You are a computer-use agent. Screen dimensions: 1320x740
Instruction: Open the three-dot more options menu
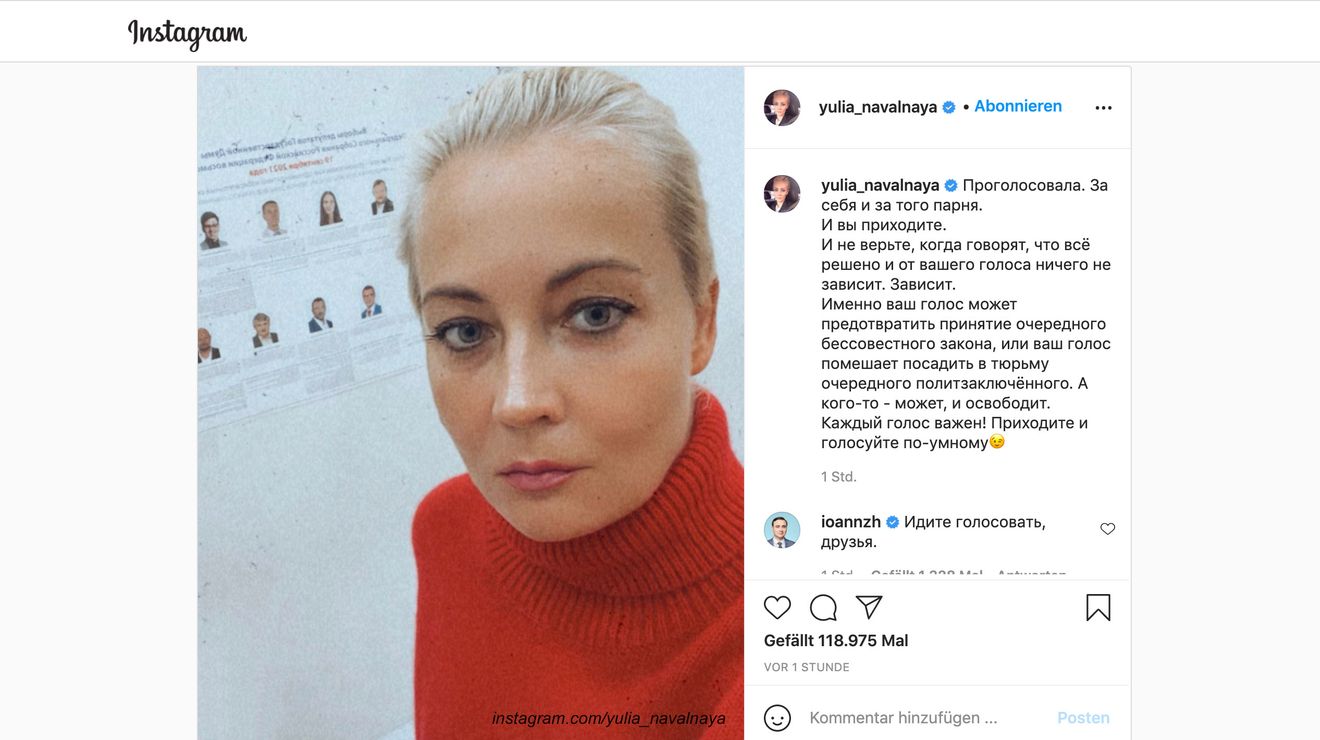(x=1103, y=108)
